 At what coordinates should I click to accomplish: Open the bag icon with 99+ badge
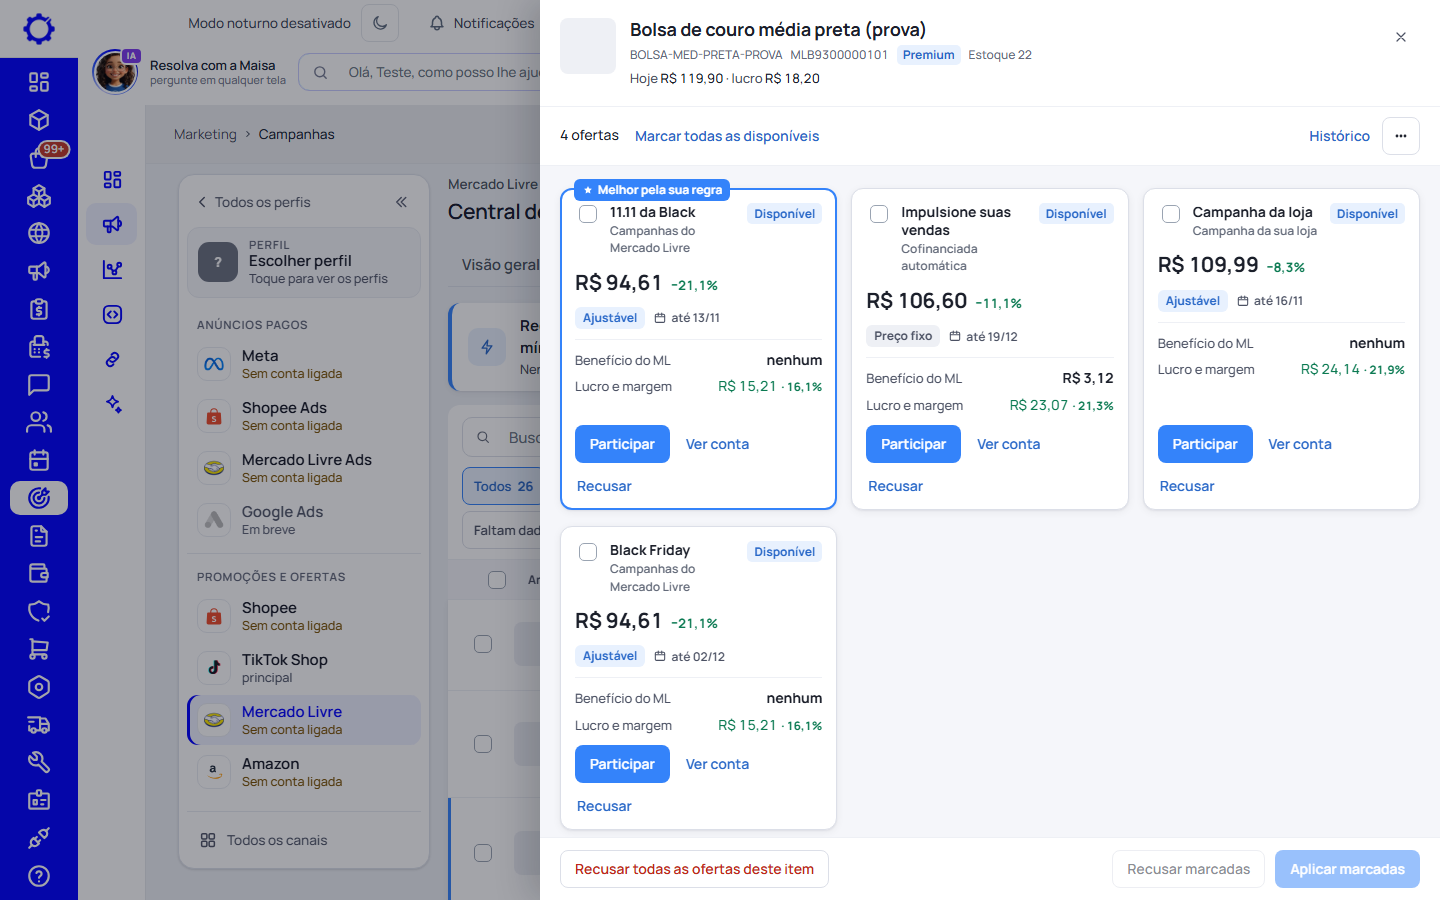[39, 158]
